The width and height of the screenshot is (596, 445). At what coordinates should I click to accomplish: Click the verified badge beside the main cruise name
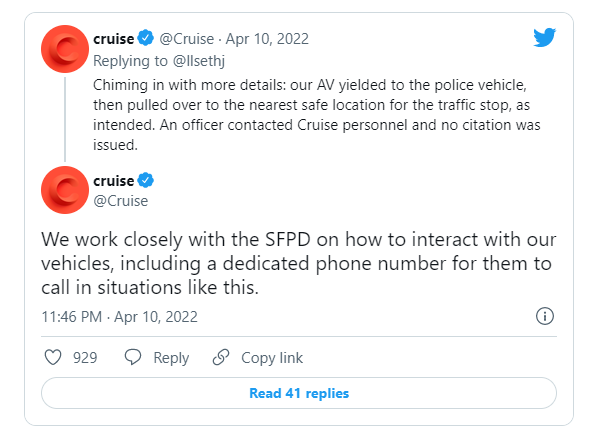[x=146, y=180]
